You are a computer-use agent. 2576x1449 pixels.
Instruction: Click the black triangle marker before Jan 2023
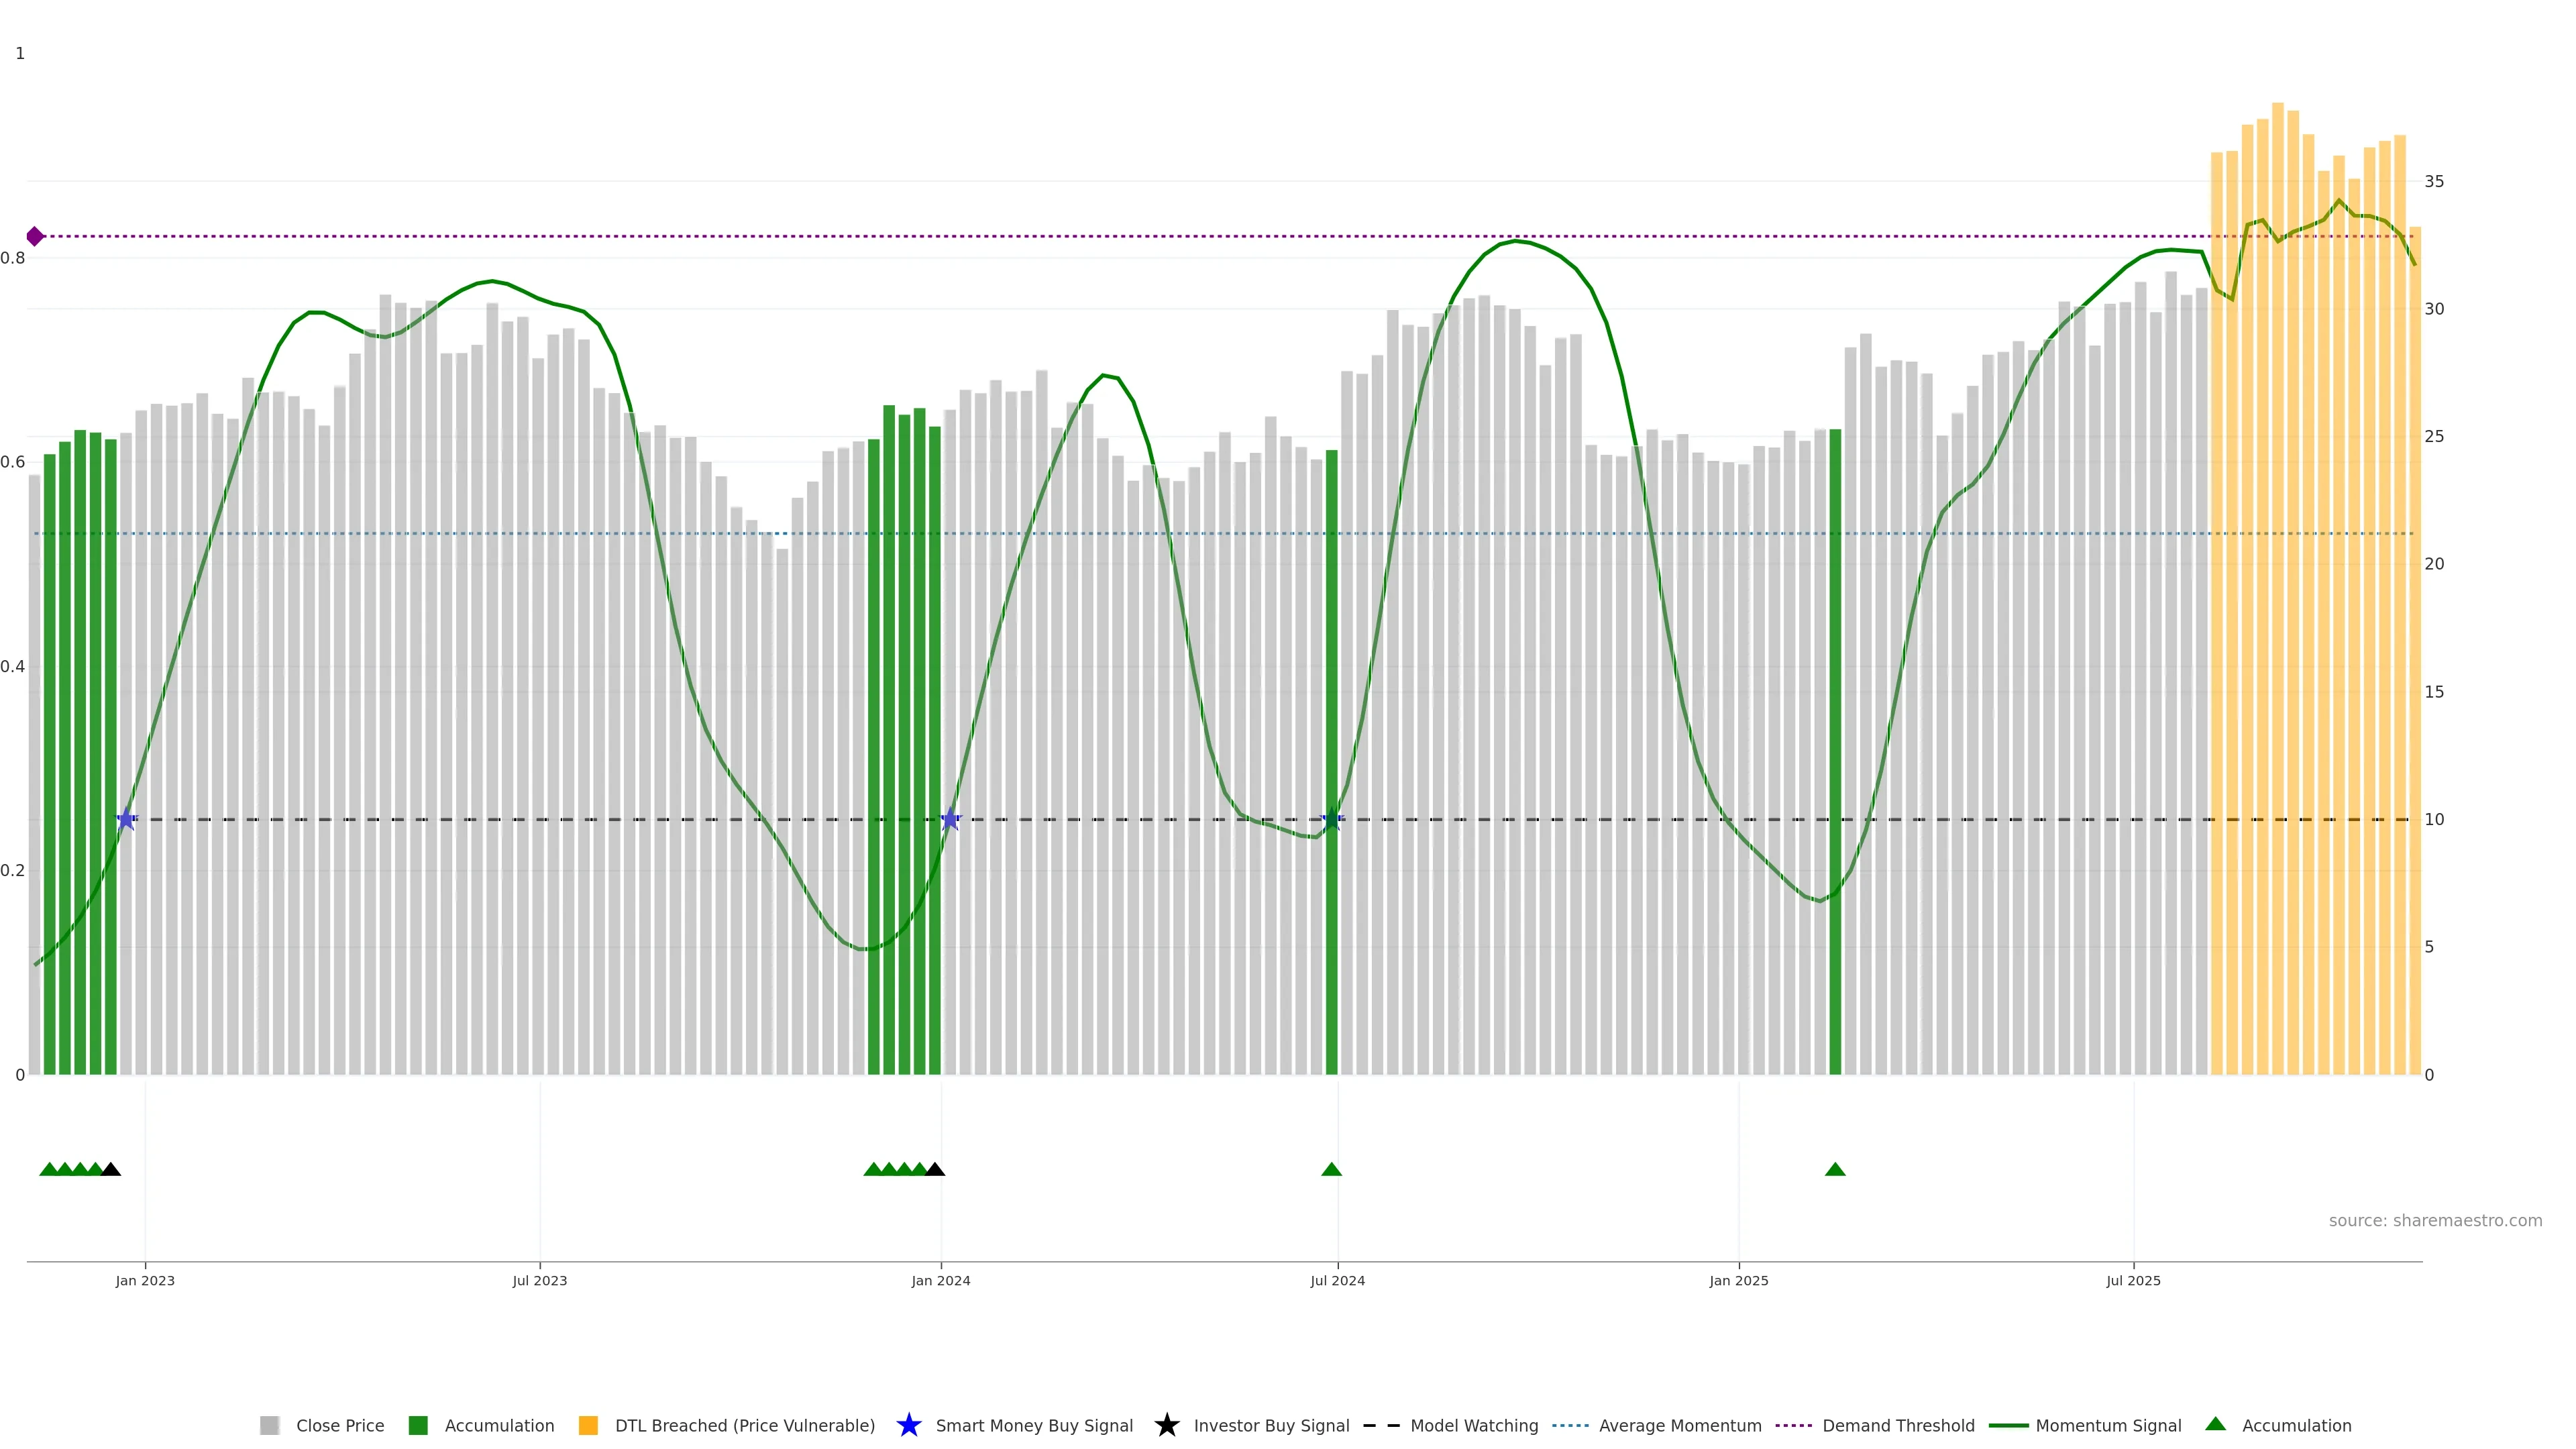point(111,1170)
